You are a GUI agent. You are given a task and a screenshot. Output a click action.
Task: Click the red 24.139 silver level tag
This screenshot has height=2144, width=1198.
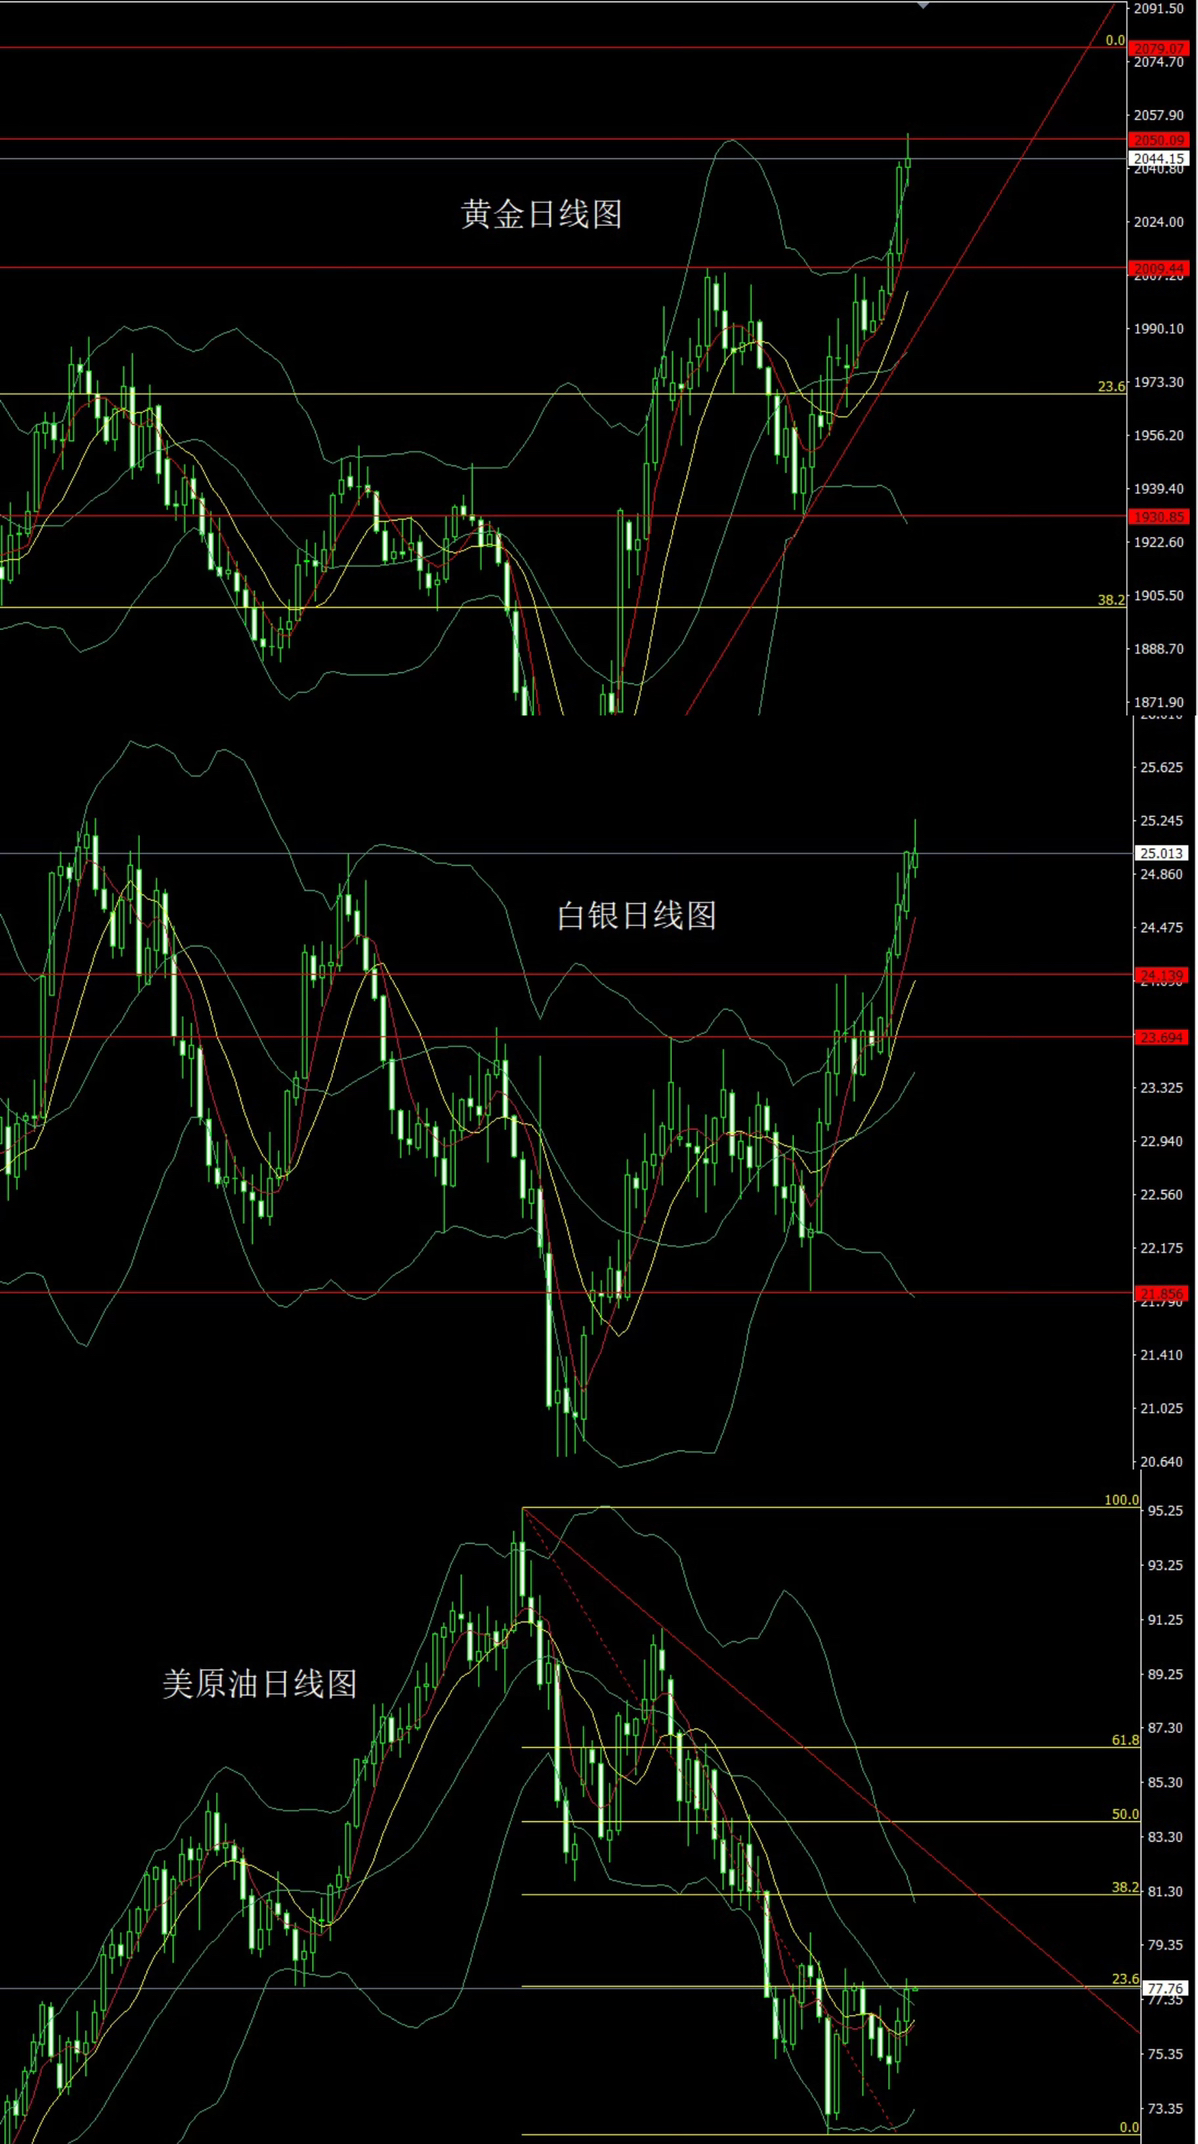[x=1162, y=975]
